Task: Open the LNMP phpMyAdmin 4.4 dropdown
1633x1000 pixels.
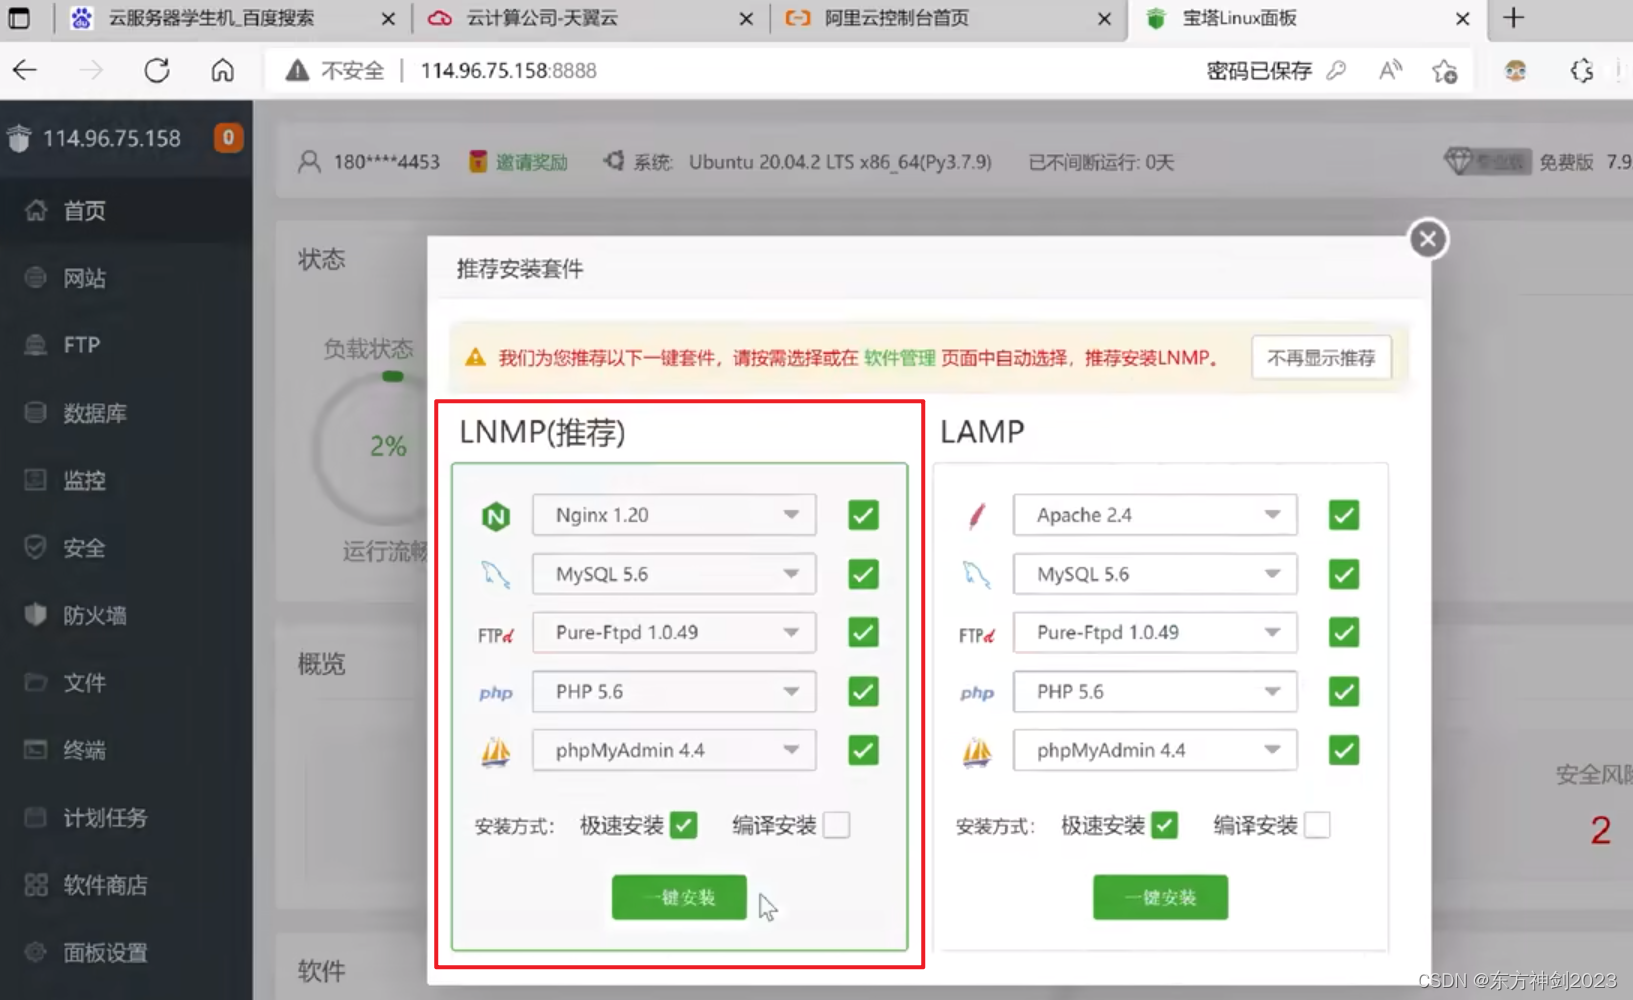Action: click(x=674, y=750)
